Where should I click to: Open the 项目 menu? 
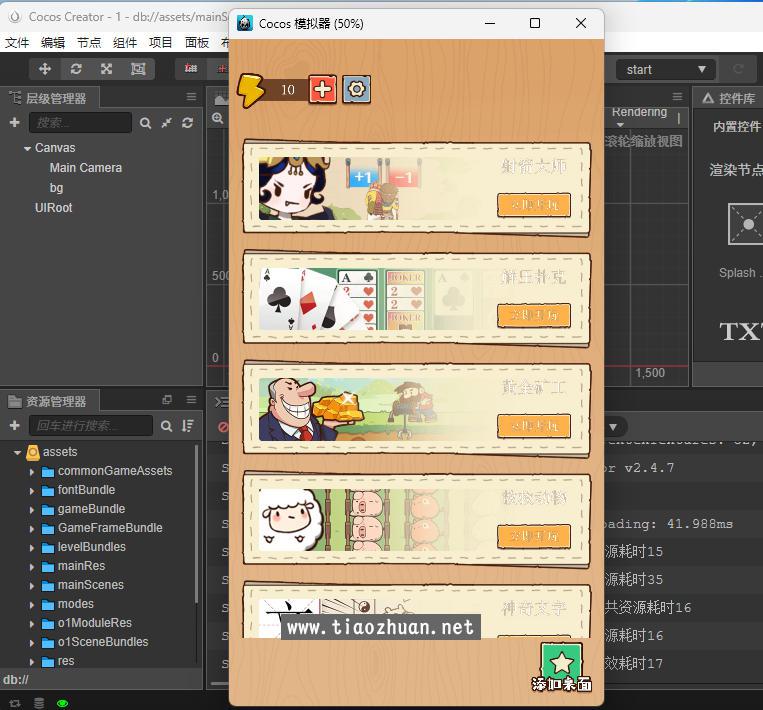click(x=161, y=42)
